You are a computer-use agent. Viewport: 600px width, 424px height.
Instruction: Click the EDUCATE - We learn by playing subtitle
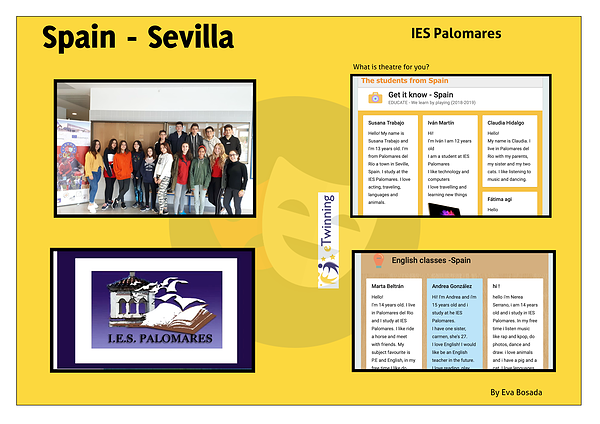coord(432,103)
